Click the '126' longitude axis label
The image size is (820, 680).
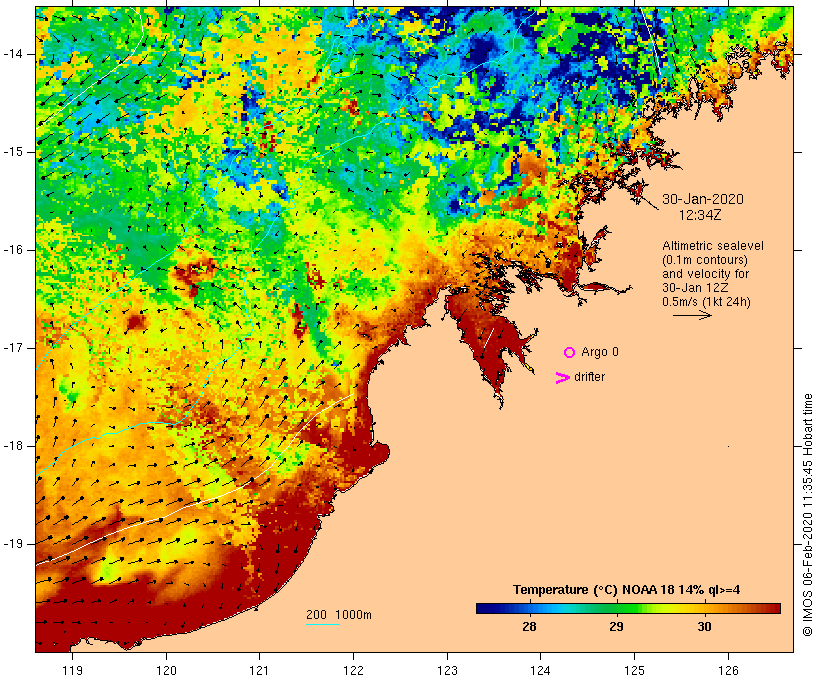click(728, 670)
